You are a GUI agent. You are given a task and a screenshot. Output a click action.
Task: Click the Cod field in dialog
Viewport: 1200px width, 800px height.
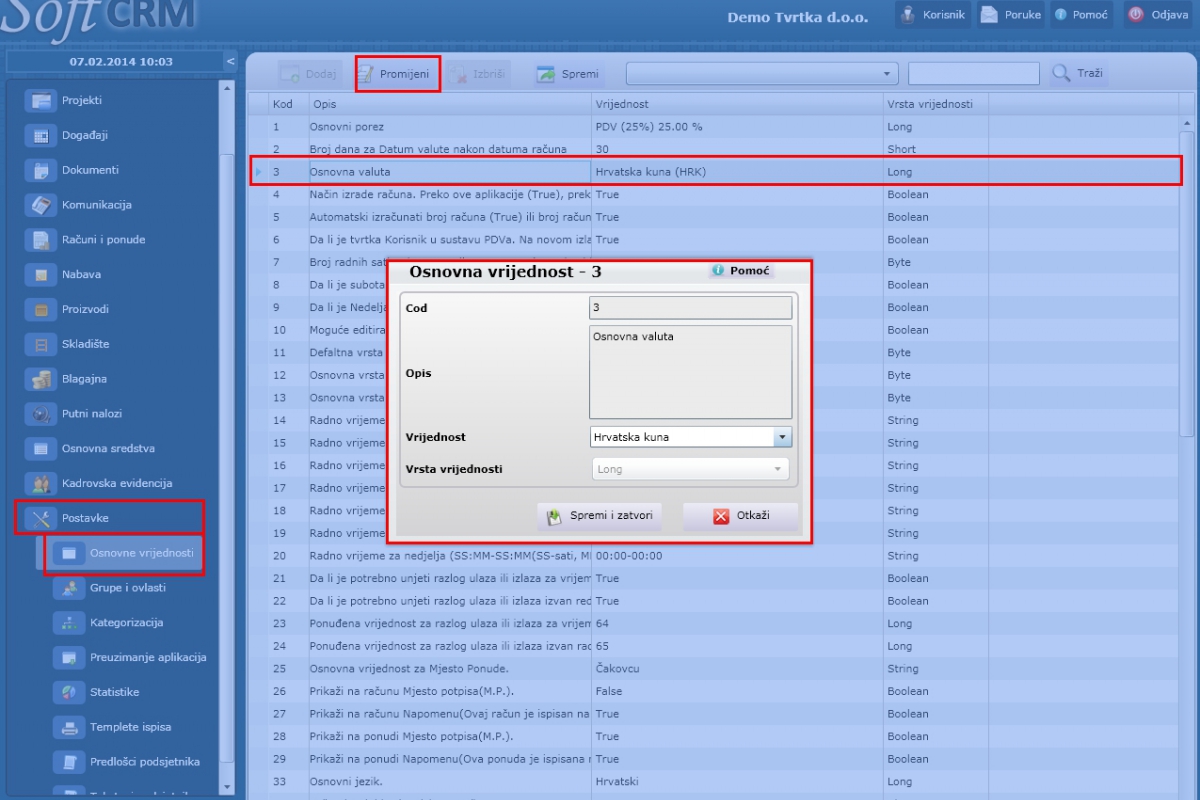click(690, 308)
